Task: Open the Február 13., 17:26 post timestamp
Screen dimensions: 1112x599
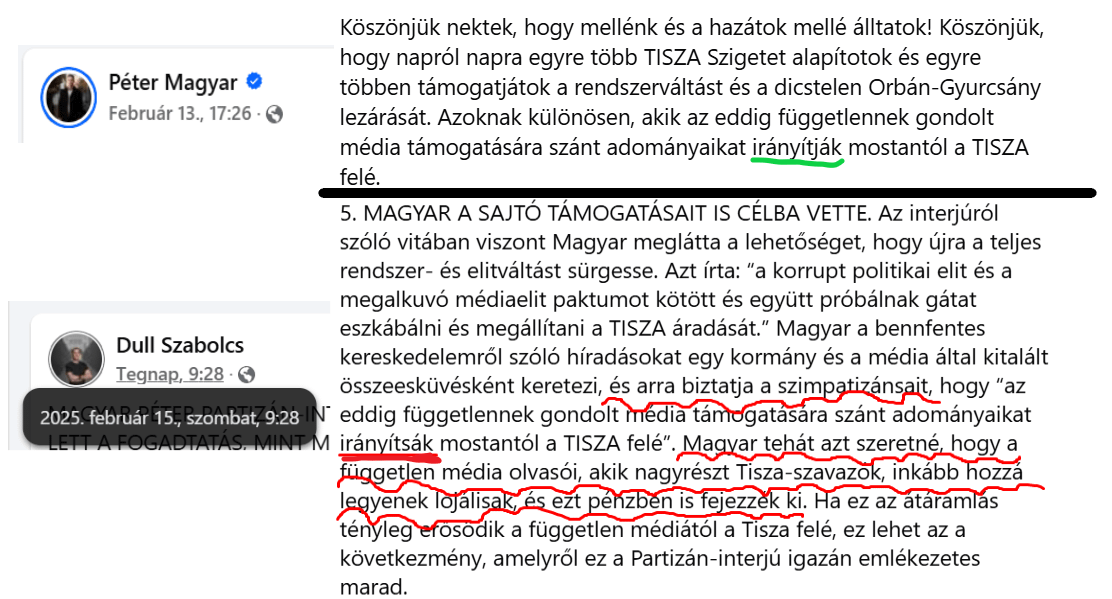Action: (x=179, y=113)
